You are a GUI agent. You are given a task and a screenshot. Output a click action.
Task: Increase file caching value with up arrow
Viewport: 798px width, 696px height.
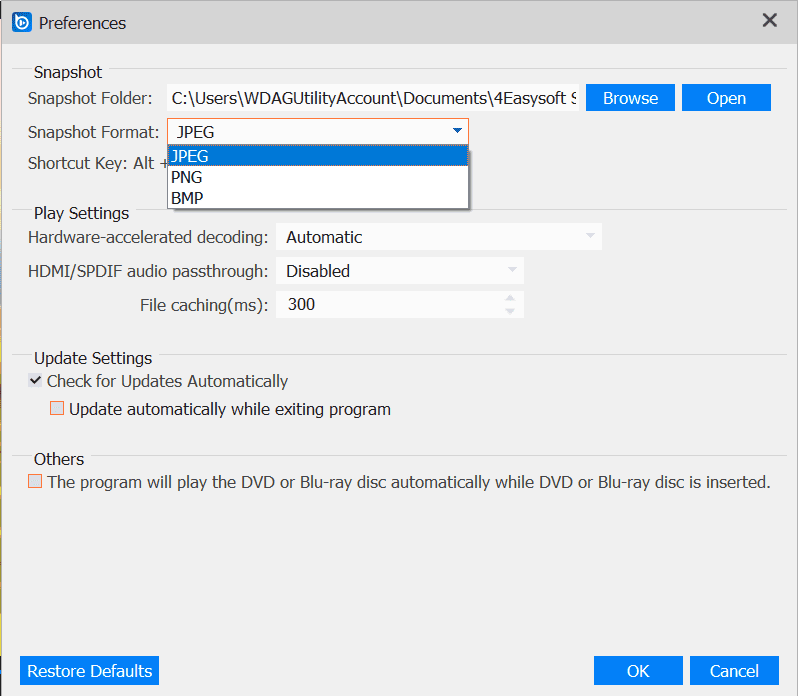[511, 298]
